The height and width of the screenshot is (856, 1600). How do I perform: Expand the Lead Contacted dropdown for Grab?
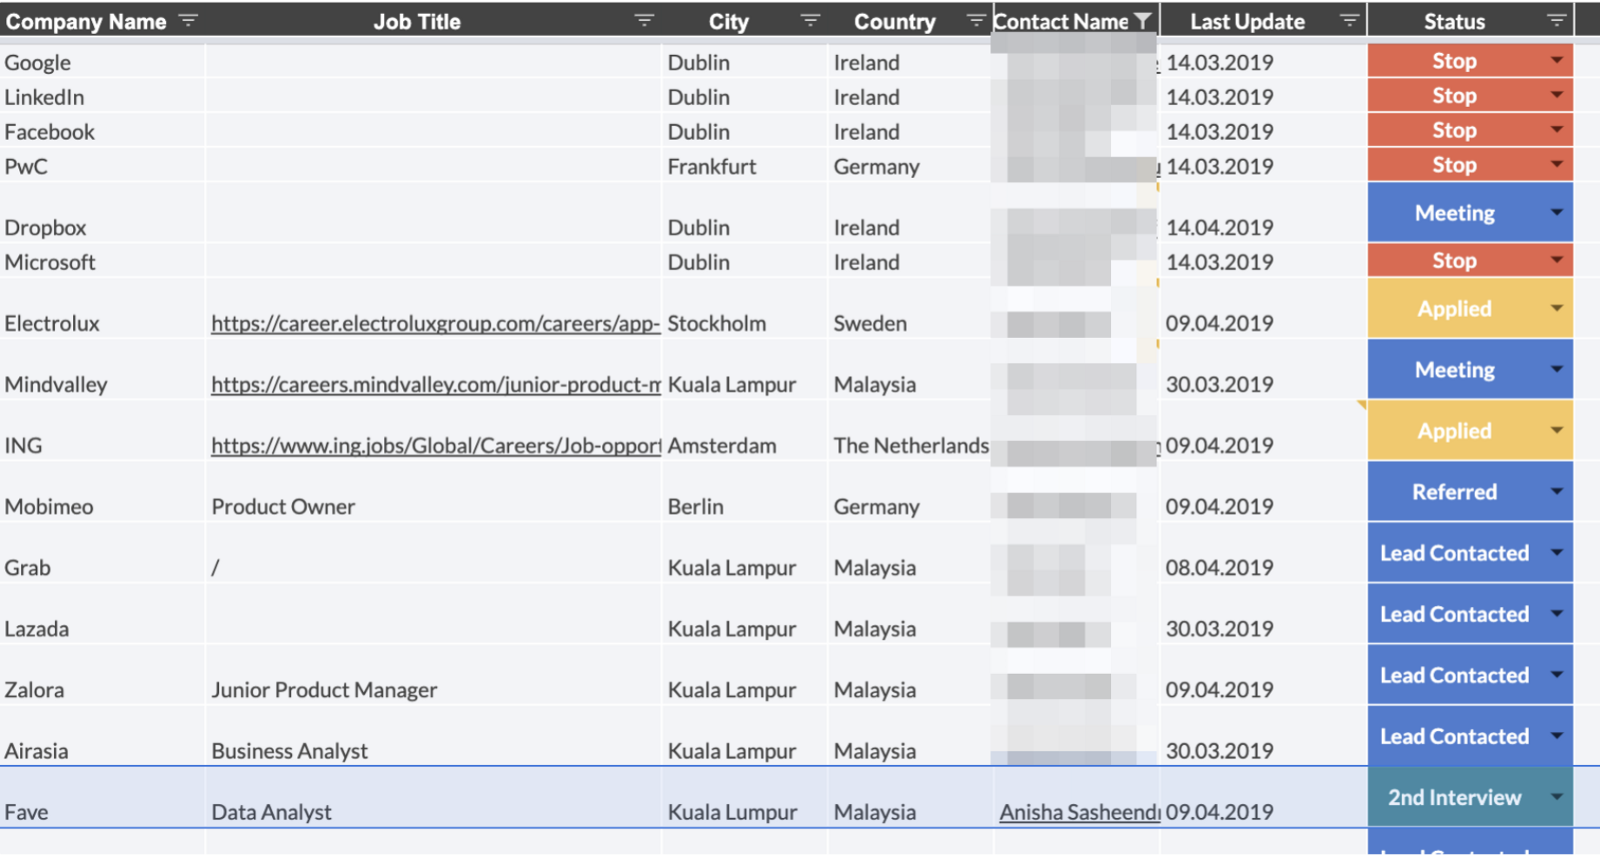[1556, 552]
